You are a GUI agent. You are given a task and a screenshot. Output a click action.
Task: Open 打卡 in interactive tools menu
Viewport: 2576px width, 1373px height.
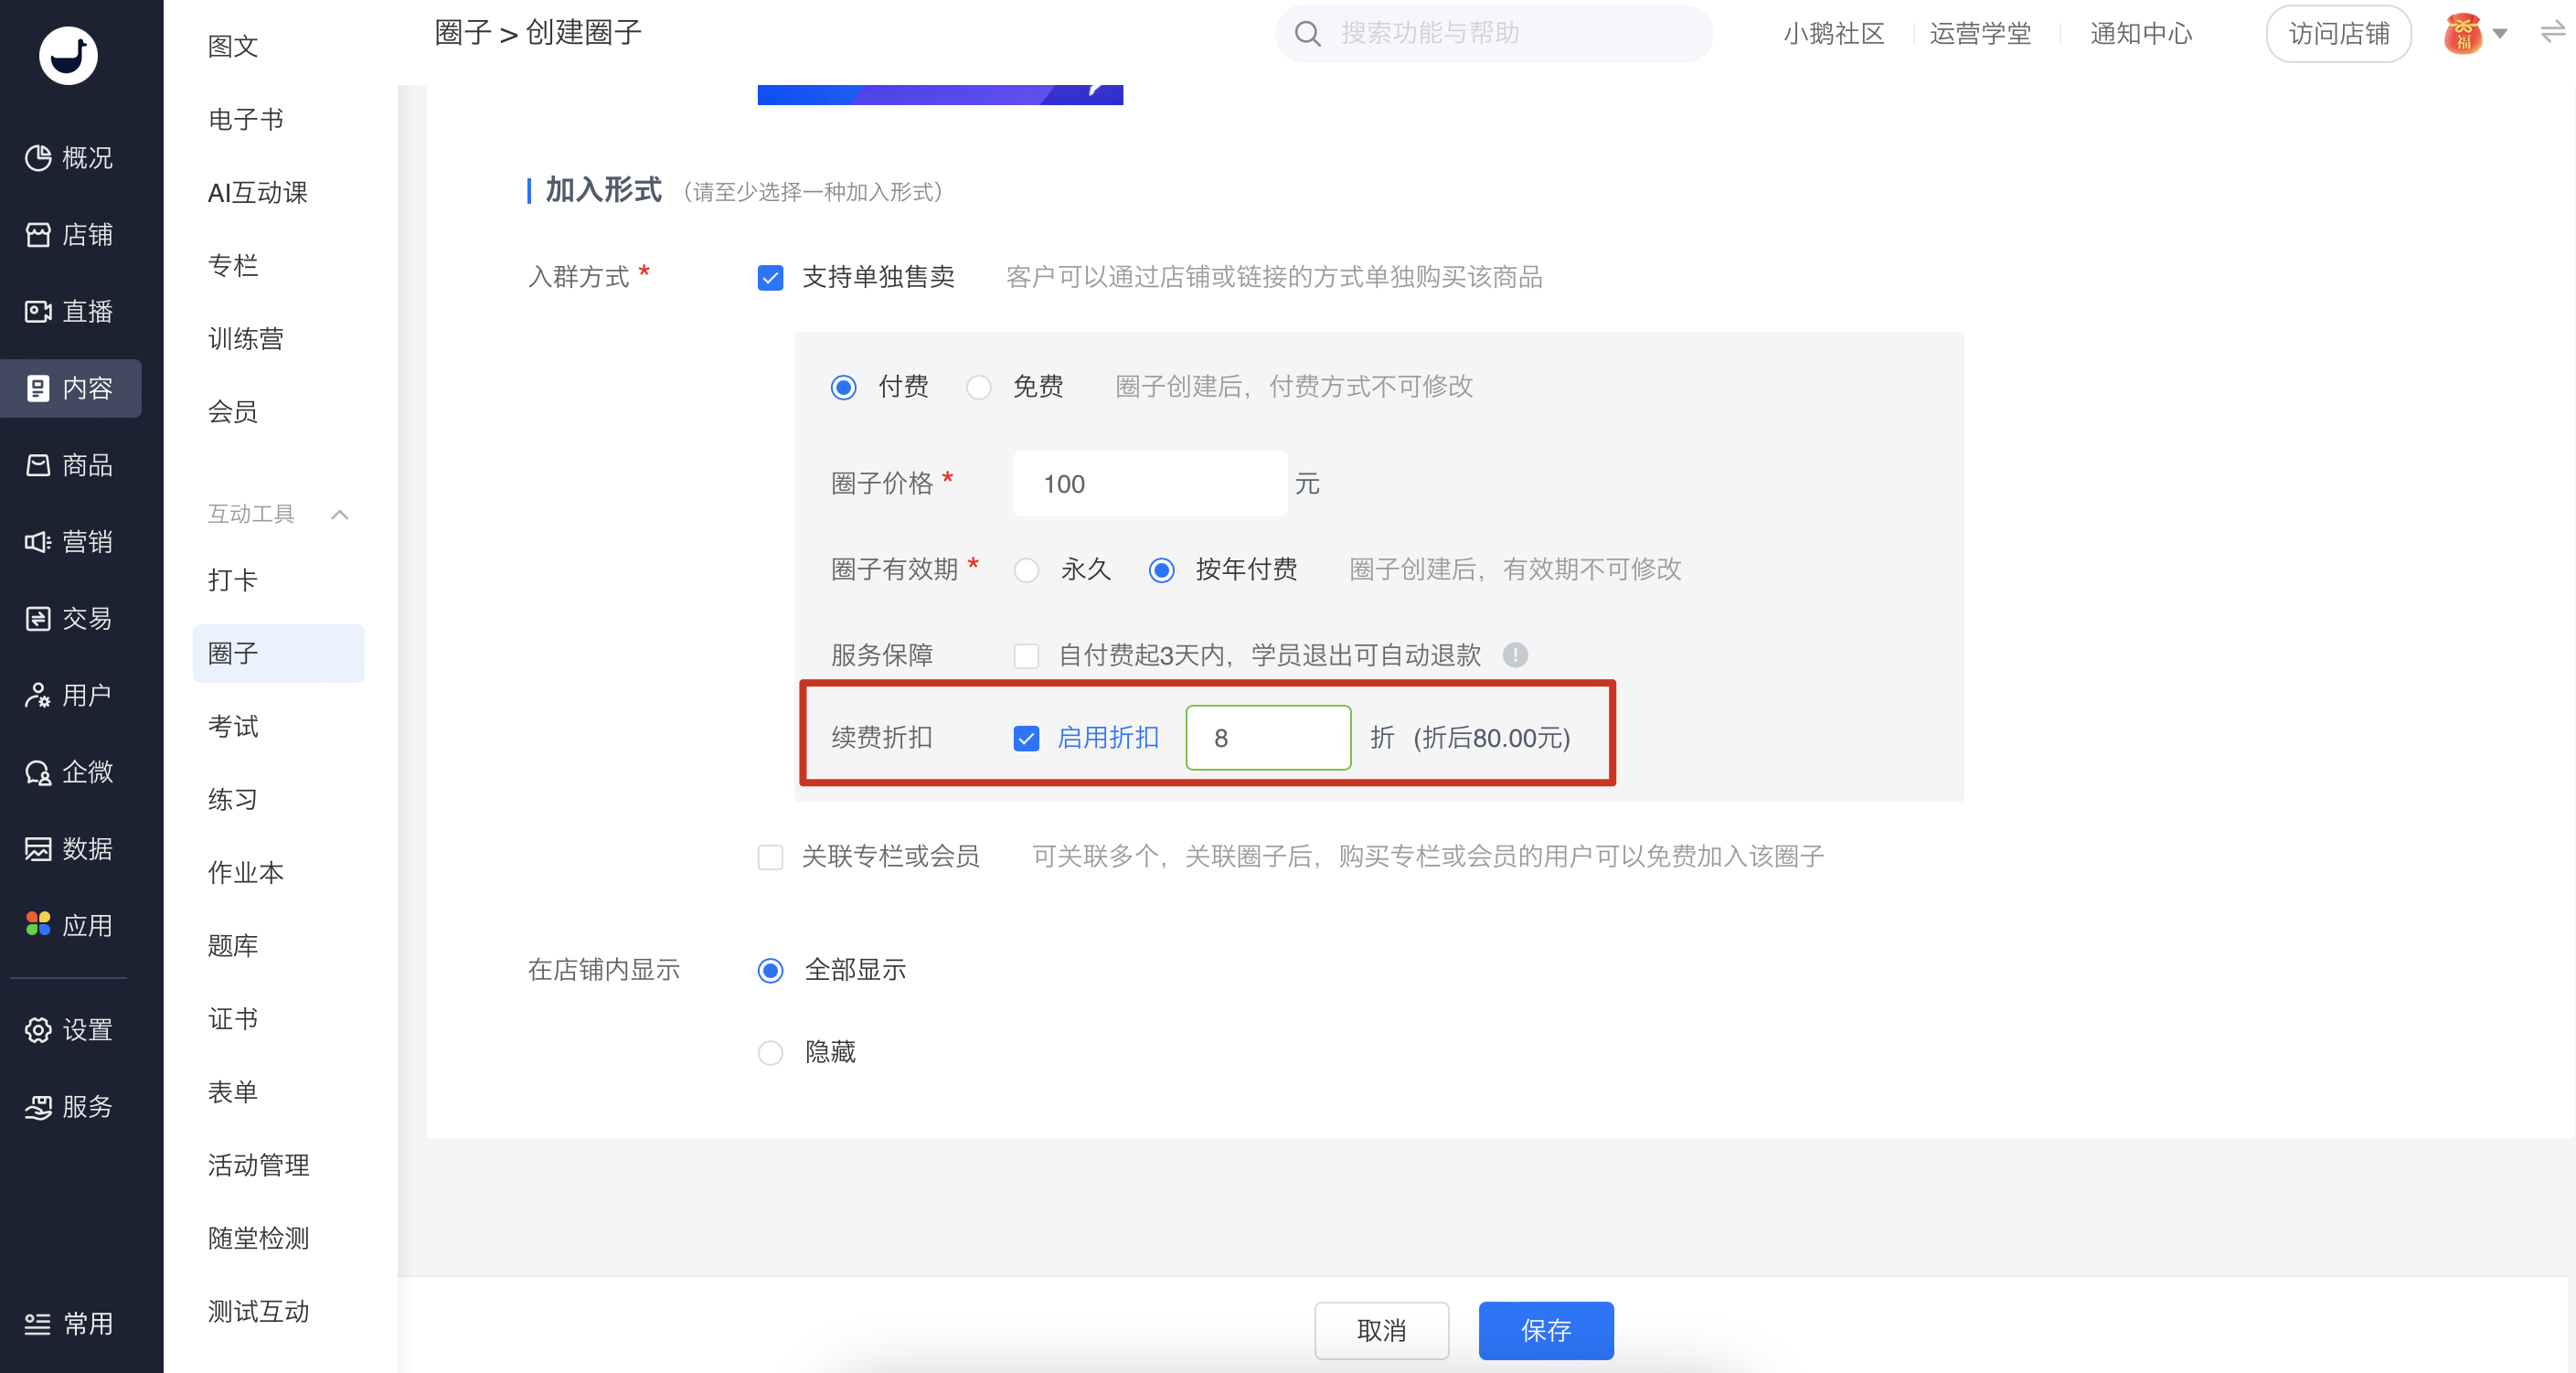[x=233, y=580]
